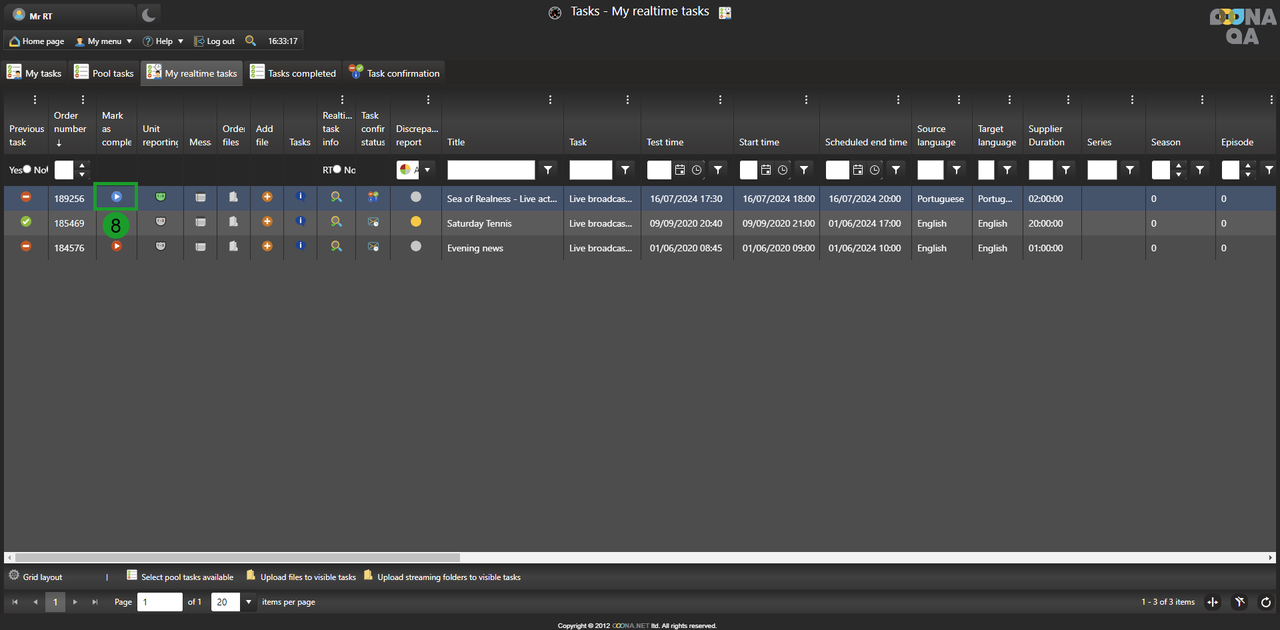Expand the Discrepancy report filter dropdown
This screenshot has height=630, width=1280.
point(428,170)
